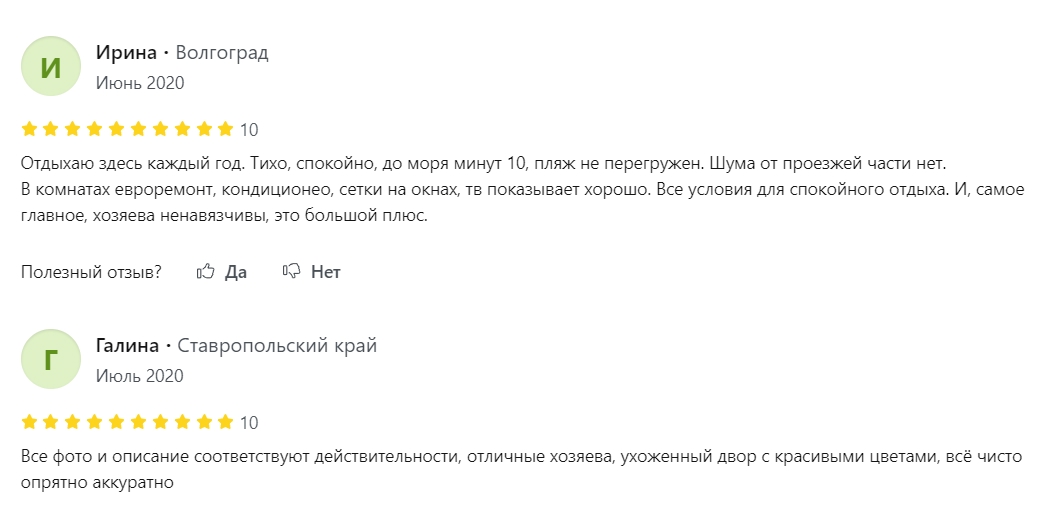Open reviewer name Ирина

pyautogui.click(x=126, y=52)
